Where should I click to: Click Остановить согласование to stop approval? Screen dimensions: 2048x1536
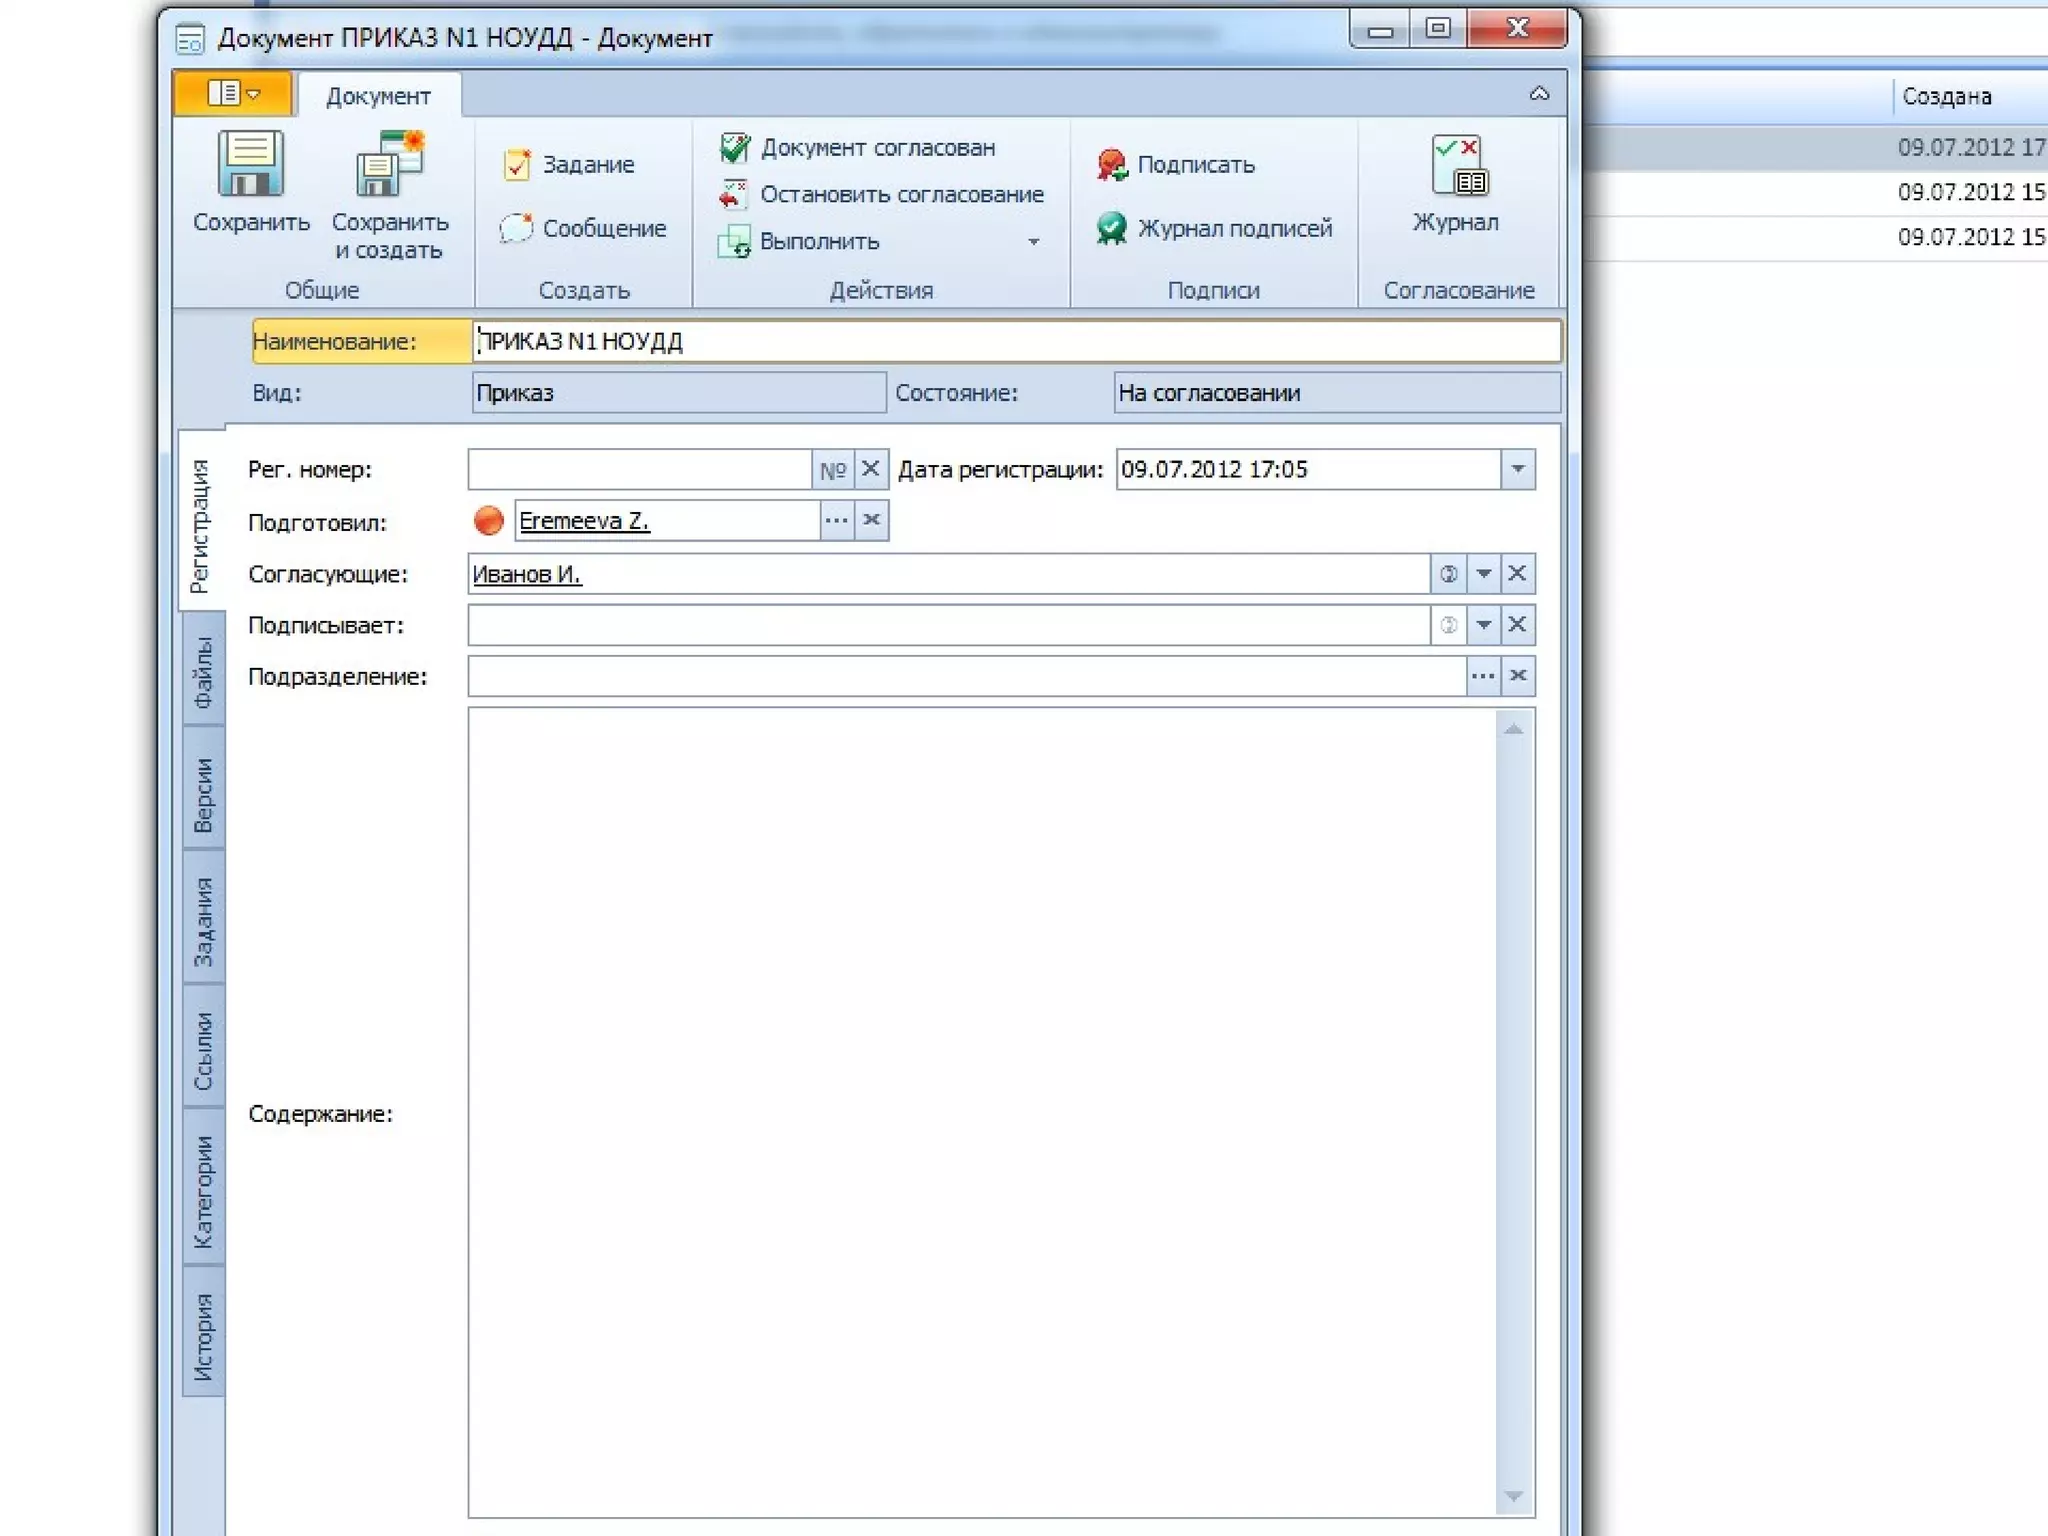[x=882, y=195]
